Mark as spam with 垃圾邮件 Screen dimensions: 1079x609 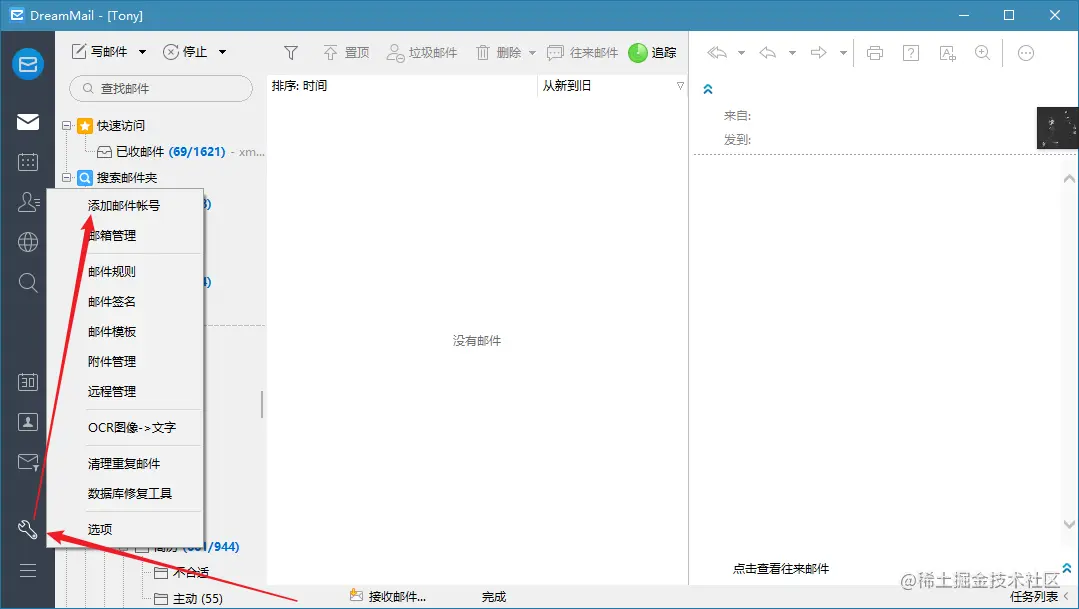pos(422,52)
